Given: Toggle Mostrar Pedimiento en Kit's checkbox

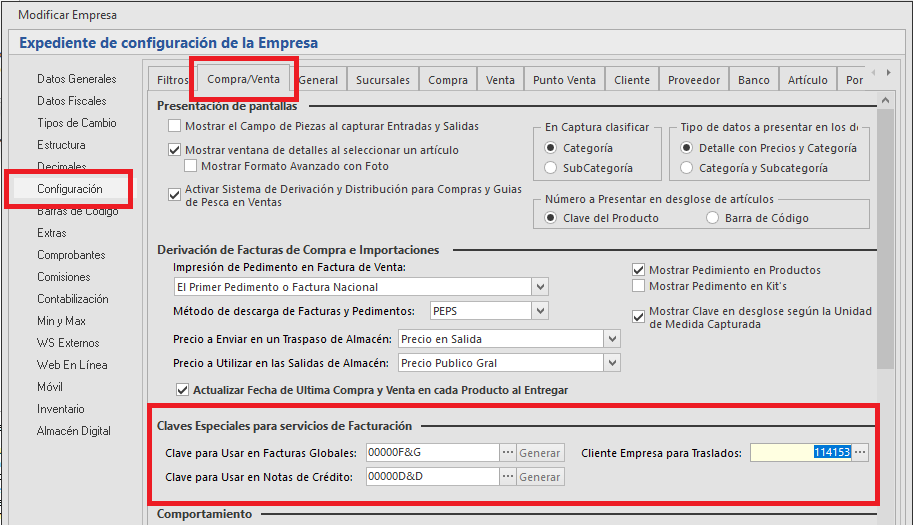Looking at the screenshot, I should point(639,286).
